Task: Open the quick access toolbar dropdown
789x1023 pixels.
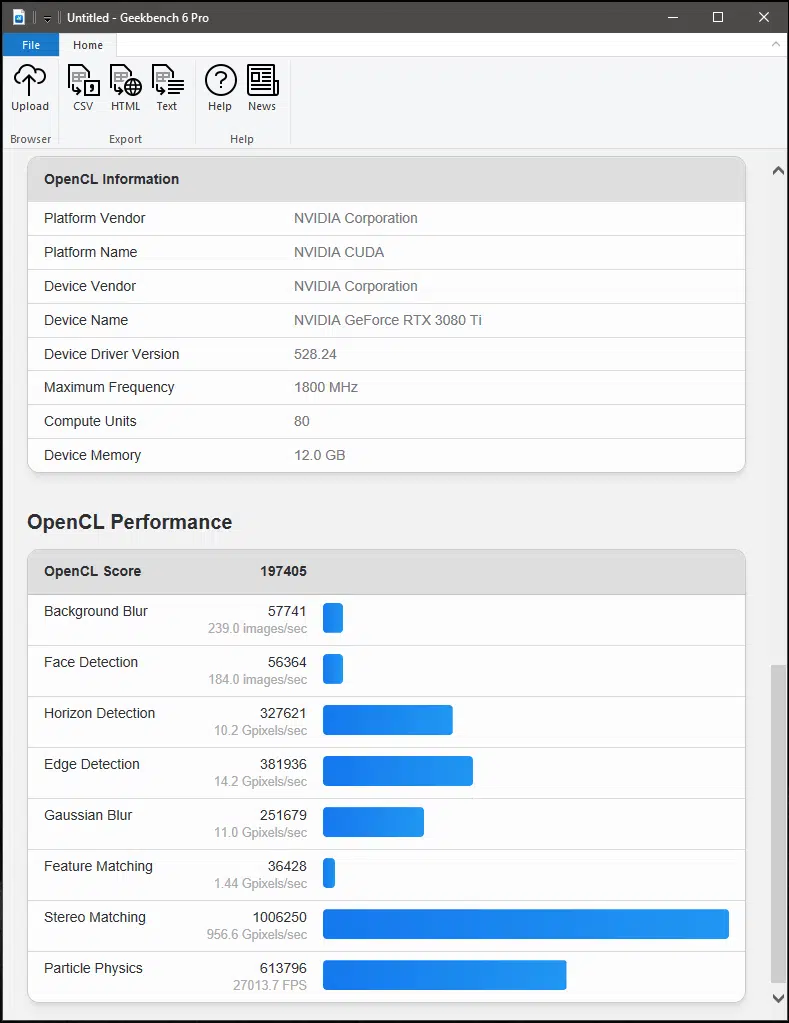Action: pos(47,18)
